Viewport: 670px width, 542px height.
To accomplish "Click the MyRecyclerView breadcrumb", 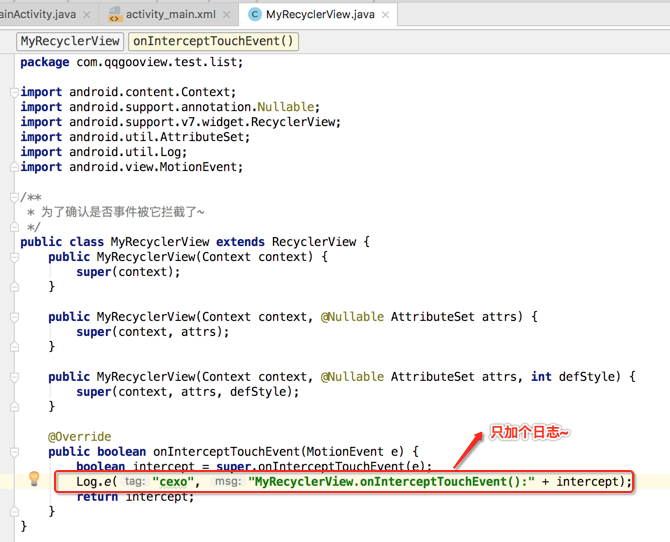I will tap(70, 41).
